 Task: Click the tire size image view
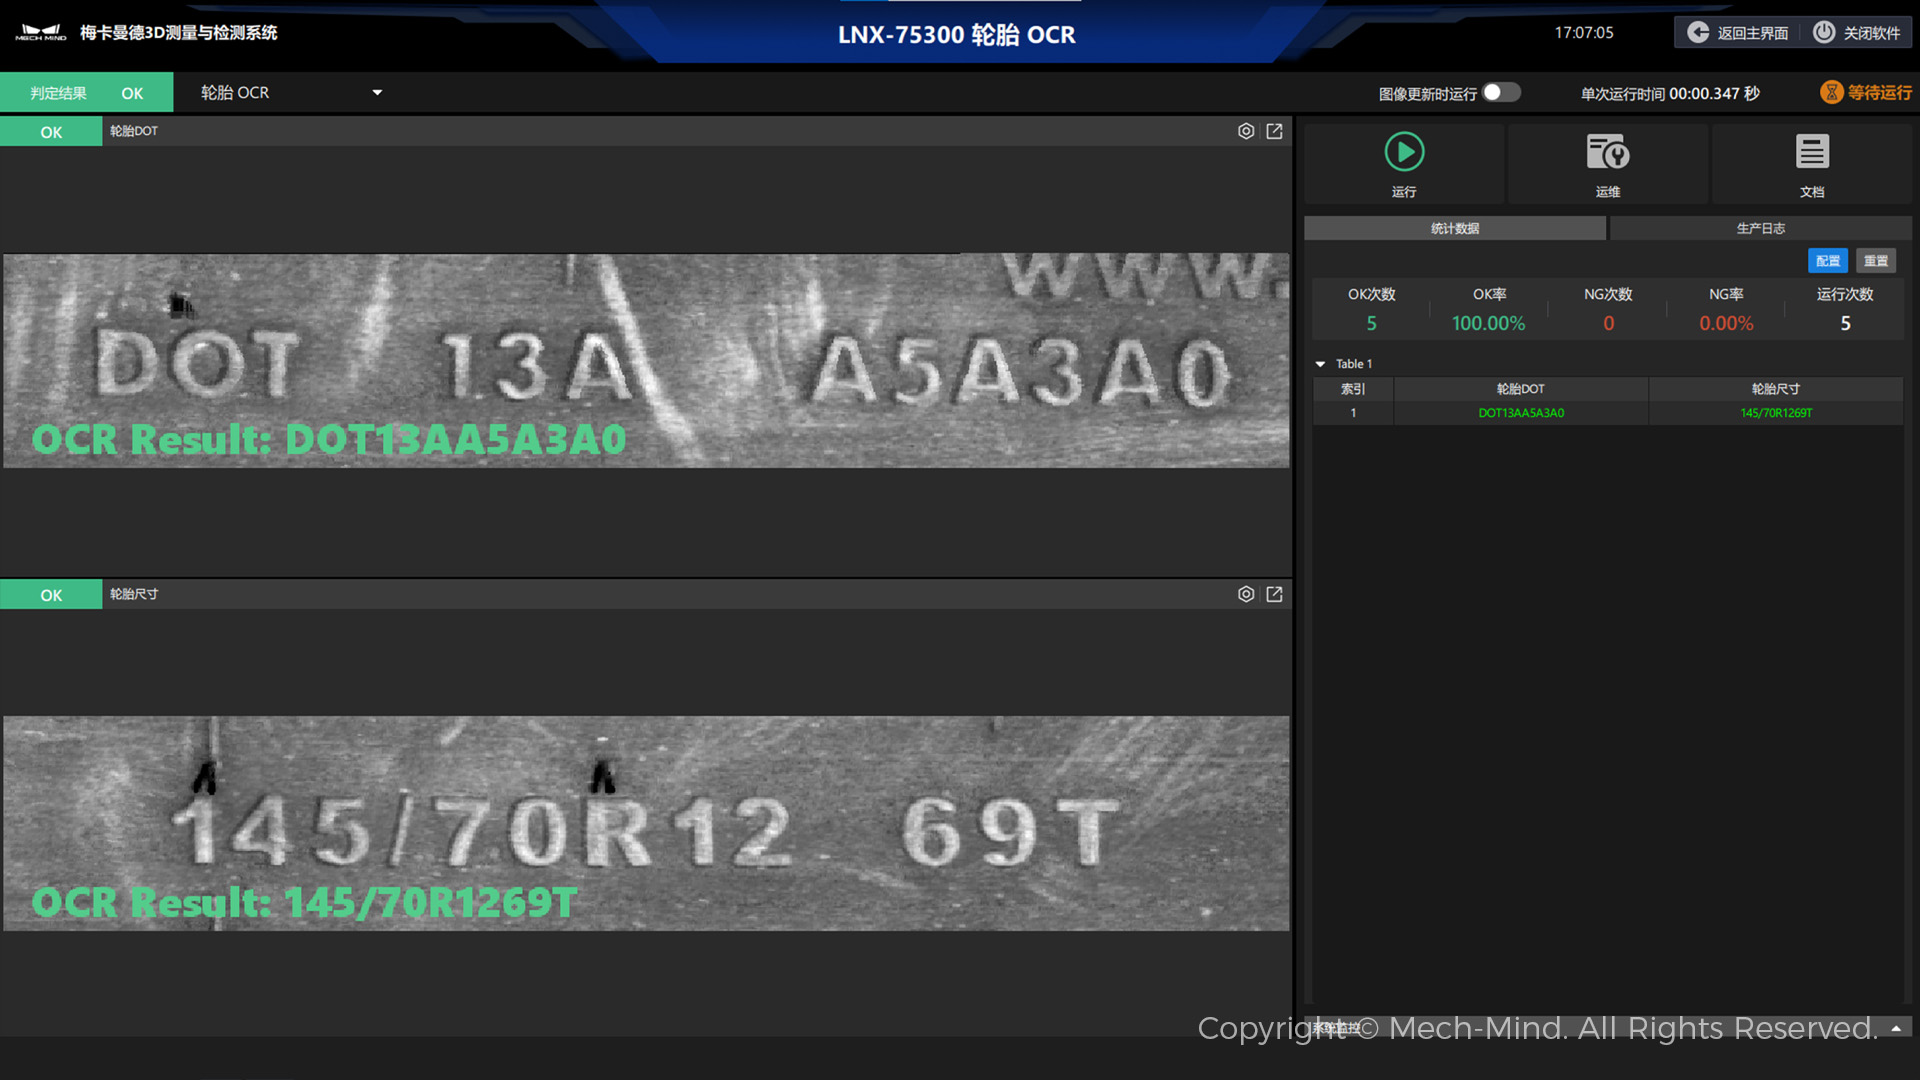tap(646, 823)
